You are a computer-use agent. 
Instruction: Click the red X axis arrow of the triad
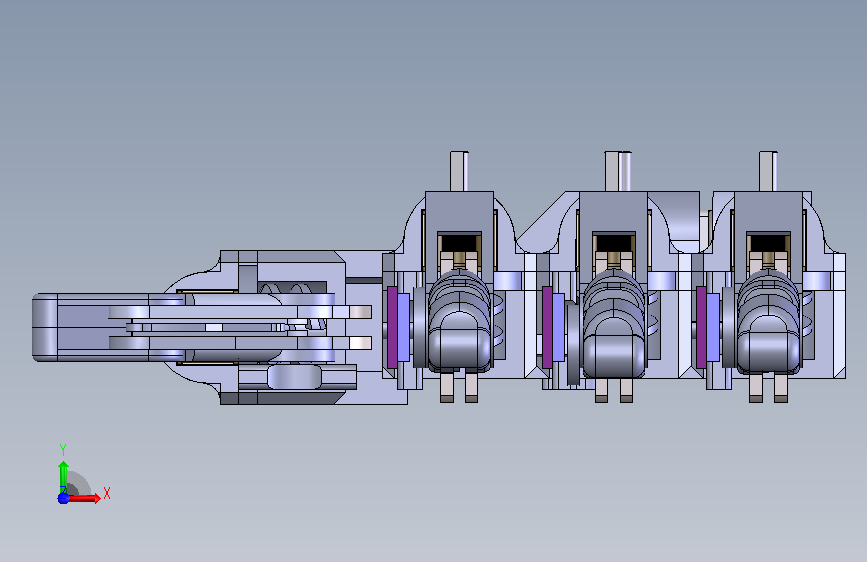pos(85,498)
